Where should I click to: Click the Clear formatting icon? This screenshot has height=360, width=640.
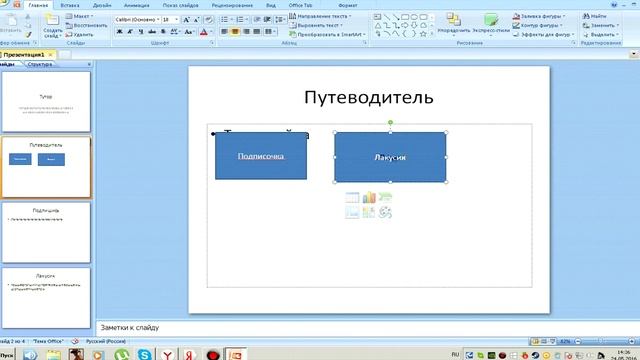(208, 20)
